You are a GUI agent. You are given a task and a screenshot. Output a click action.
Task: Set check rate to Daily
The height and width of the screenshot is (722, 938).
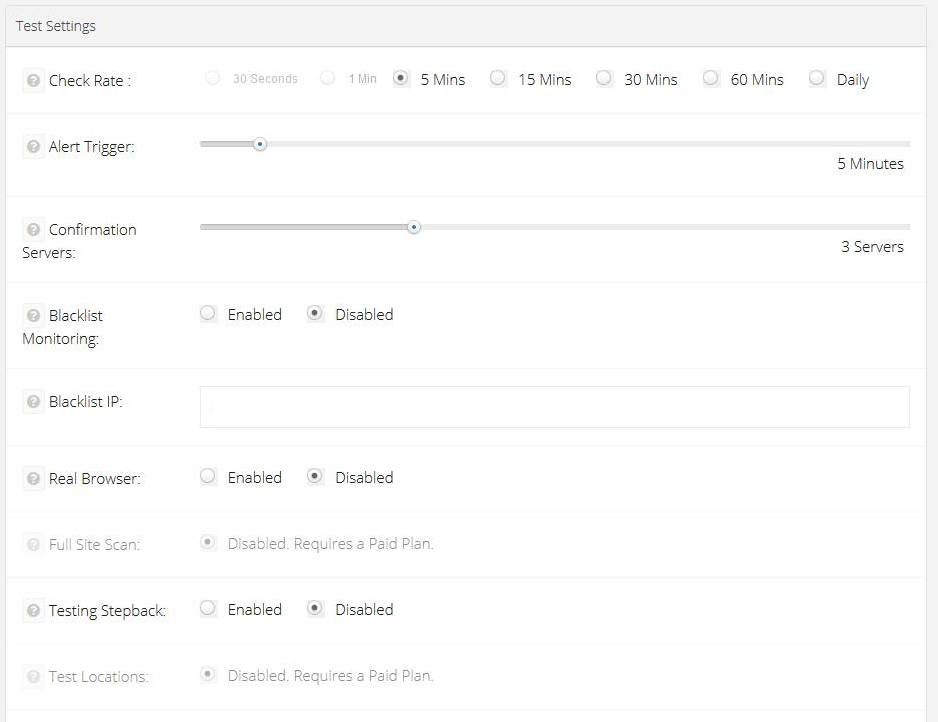817,78
